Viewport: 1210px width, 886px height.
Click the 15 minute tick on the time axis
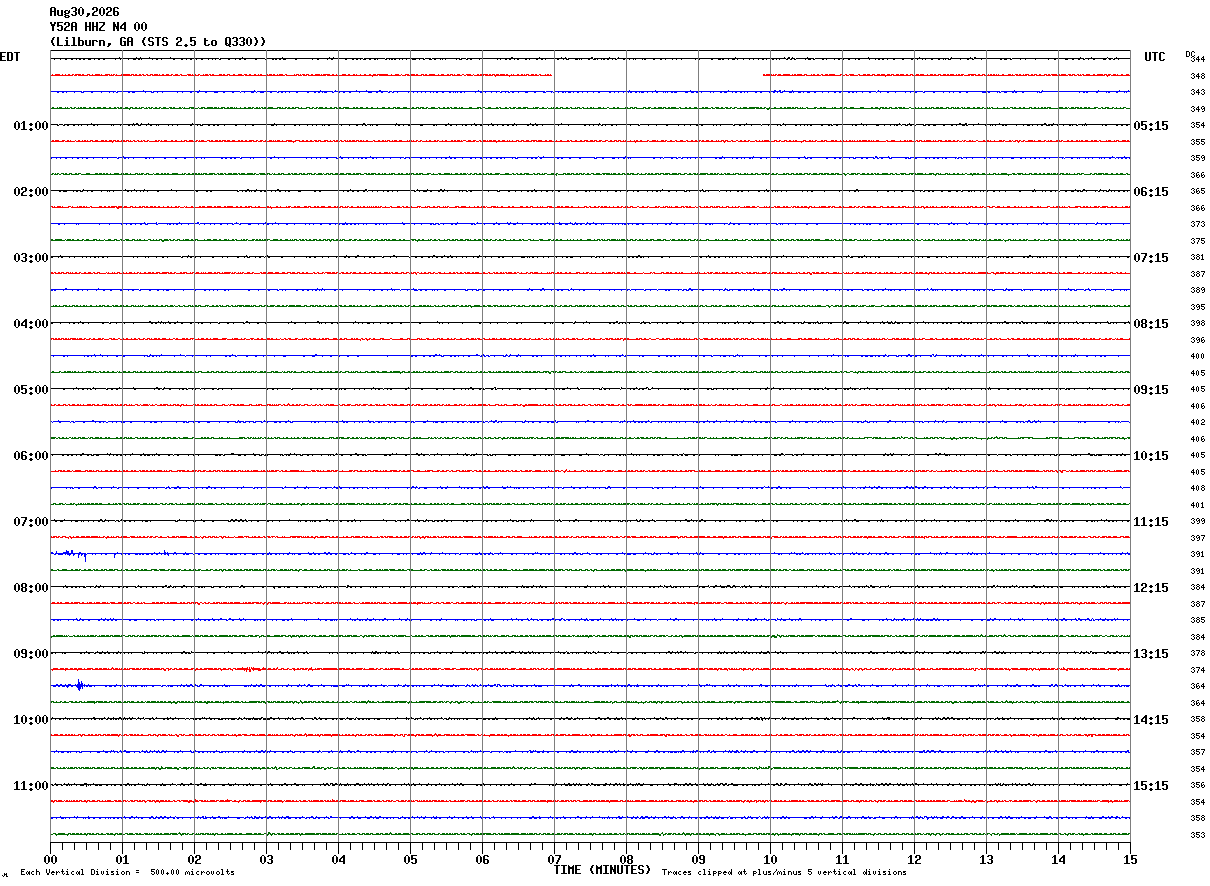pyautogui.click(x=1130, y=859)
